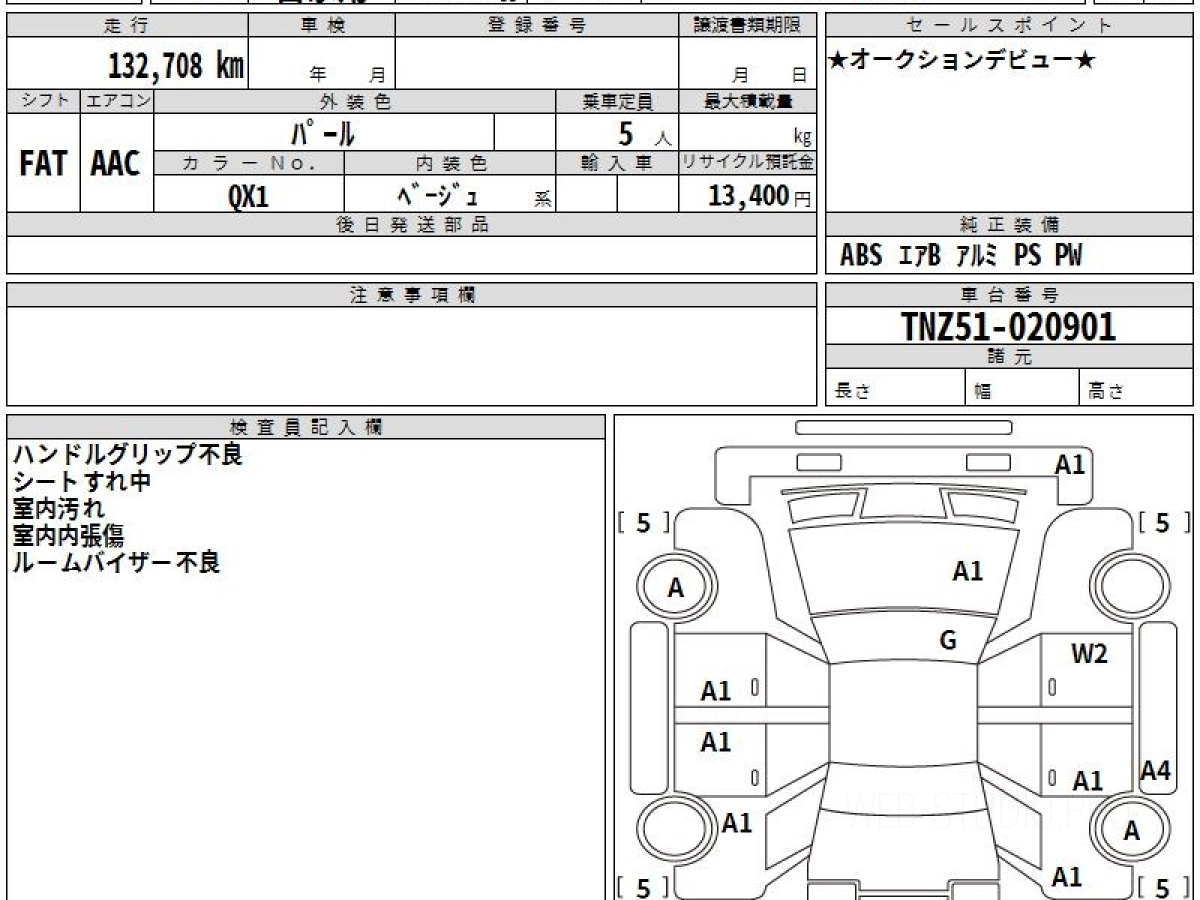
Task: Click the カラーNo. header cell
Action: [x=249, y=163]
